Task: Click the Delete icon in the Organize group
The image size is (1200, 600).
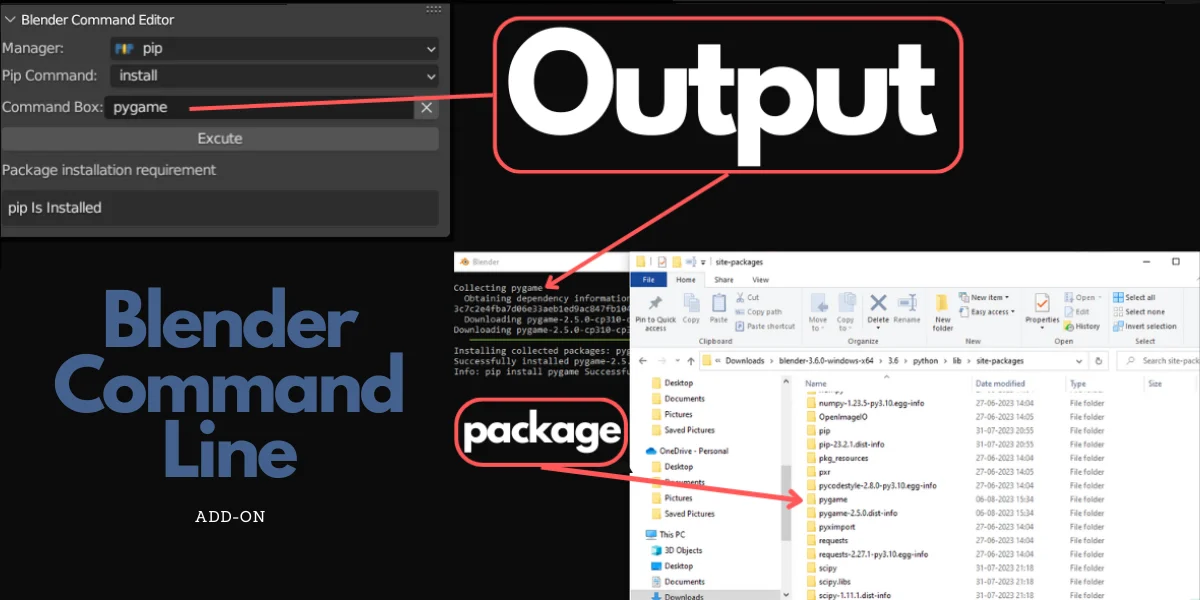Action: tap(877, 305)
